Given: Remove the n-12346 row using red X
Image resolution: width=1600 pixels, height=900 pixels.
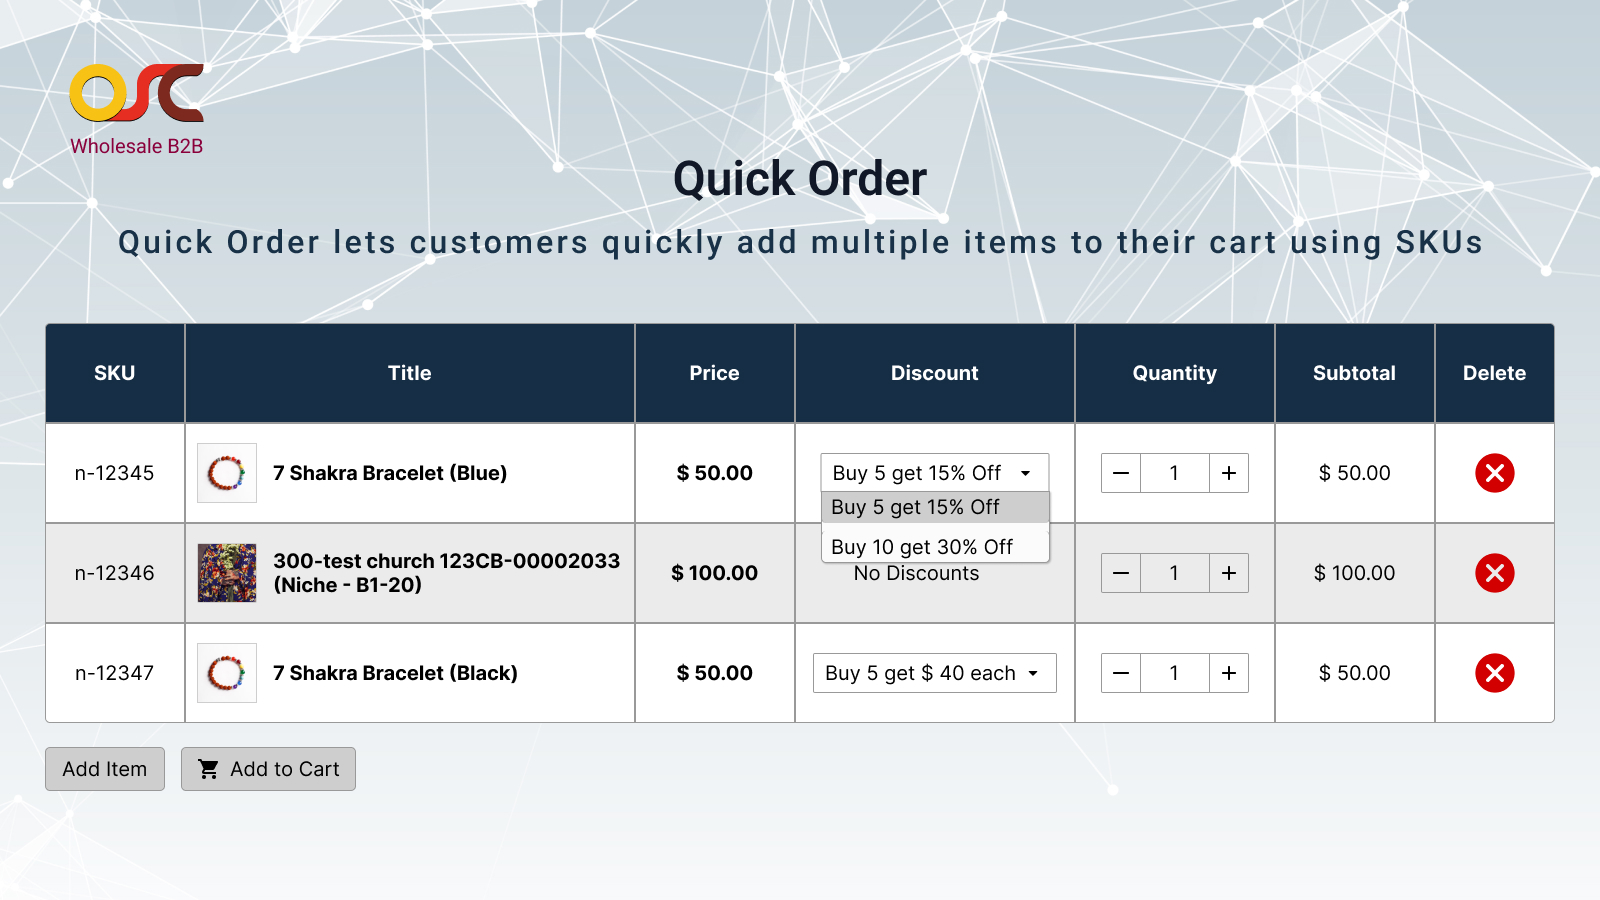Looking at the screenshot, I should click(x=1494, y=573).
